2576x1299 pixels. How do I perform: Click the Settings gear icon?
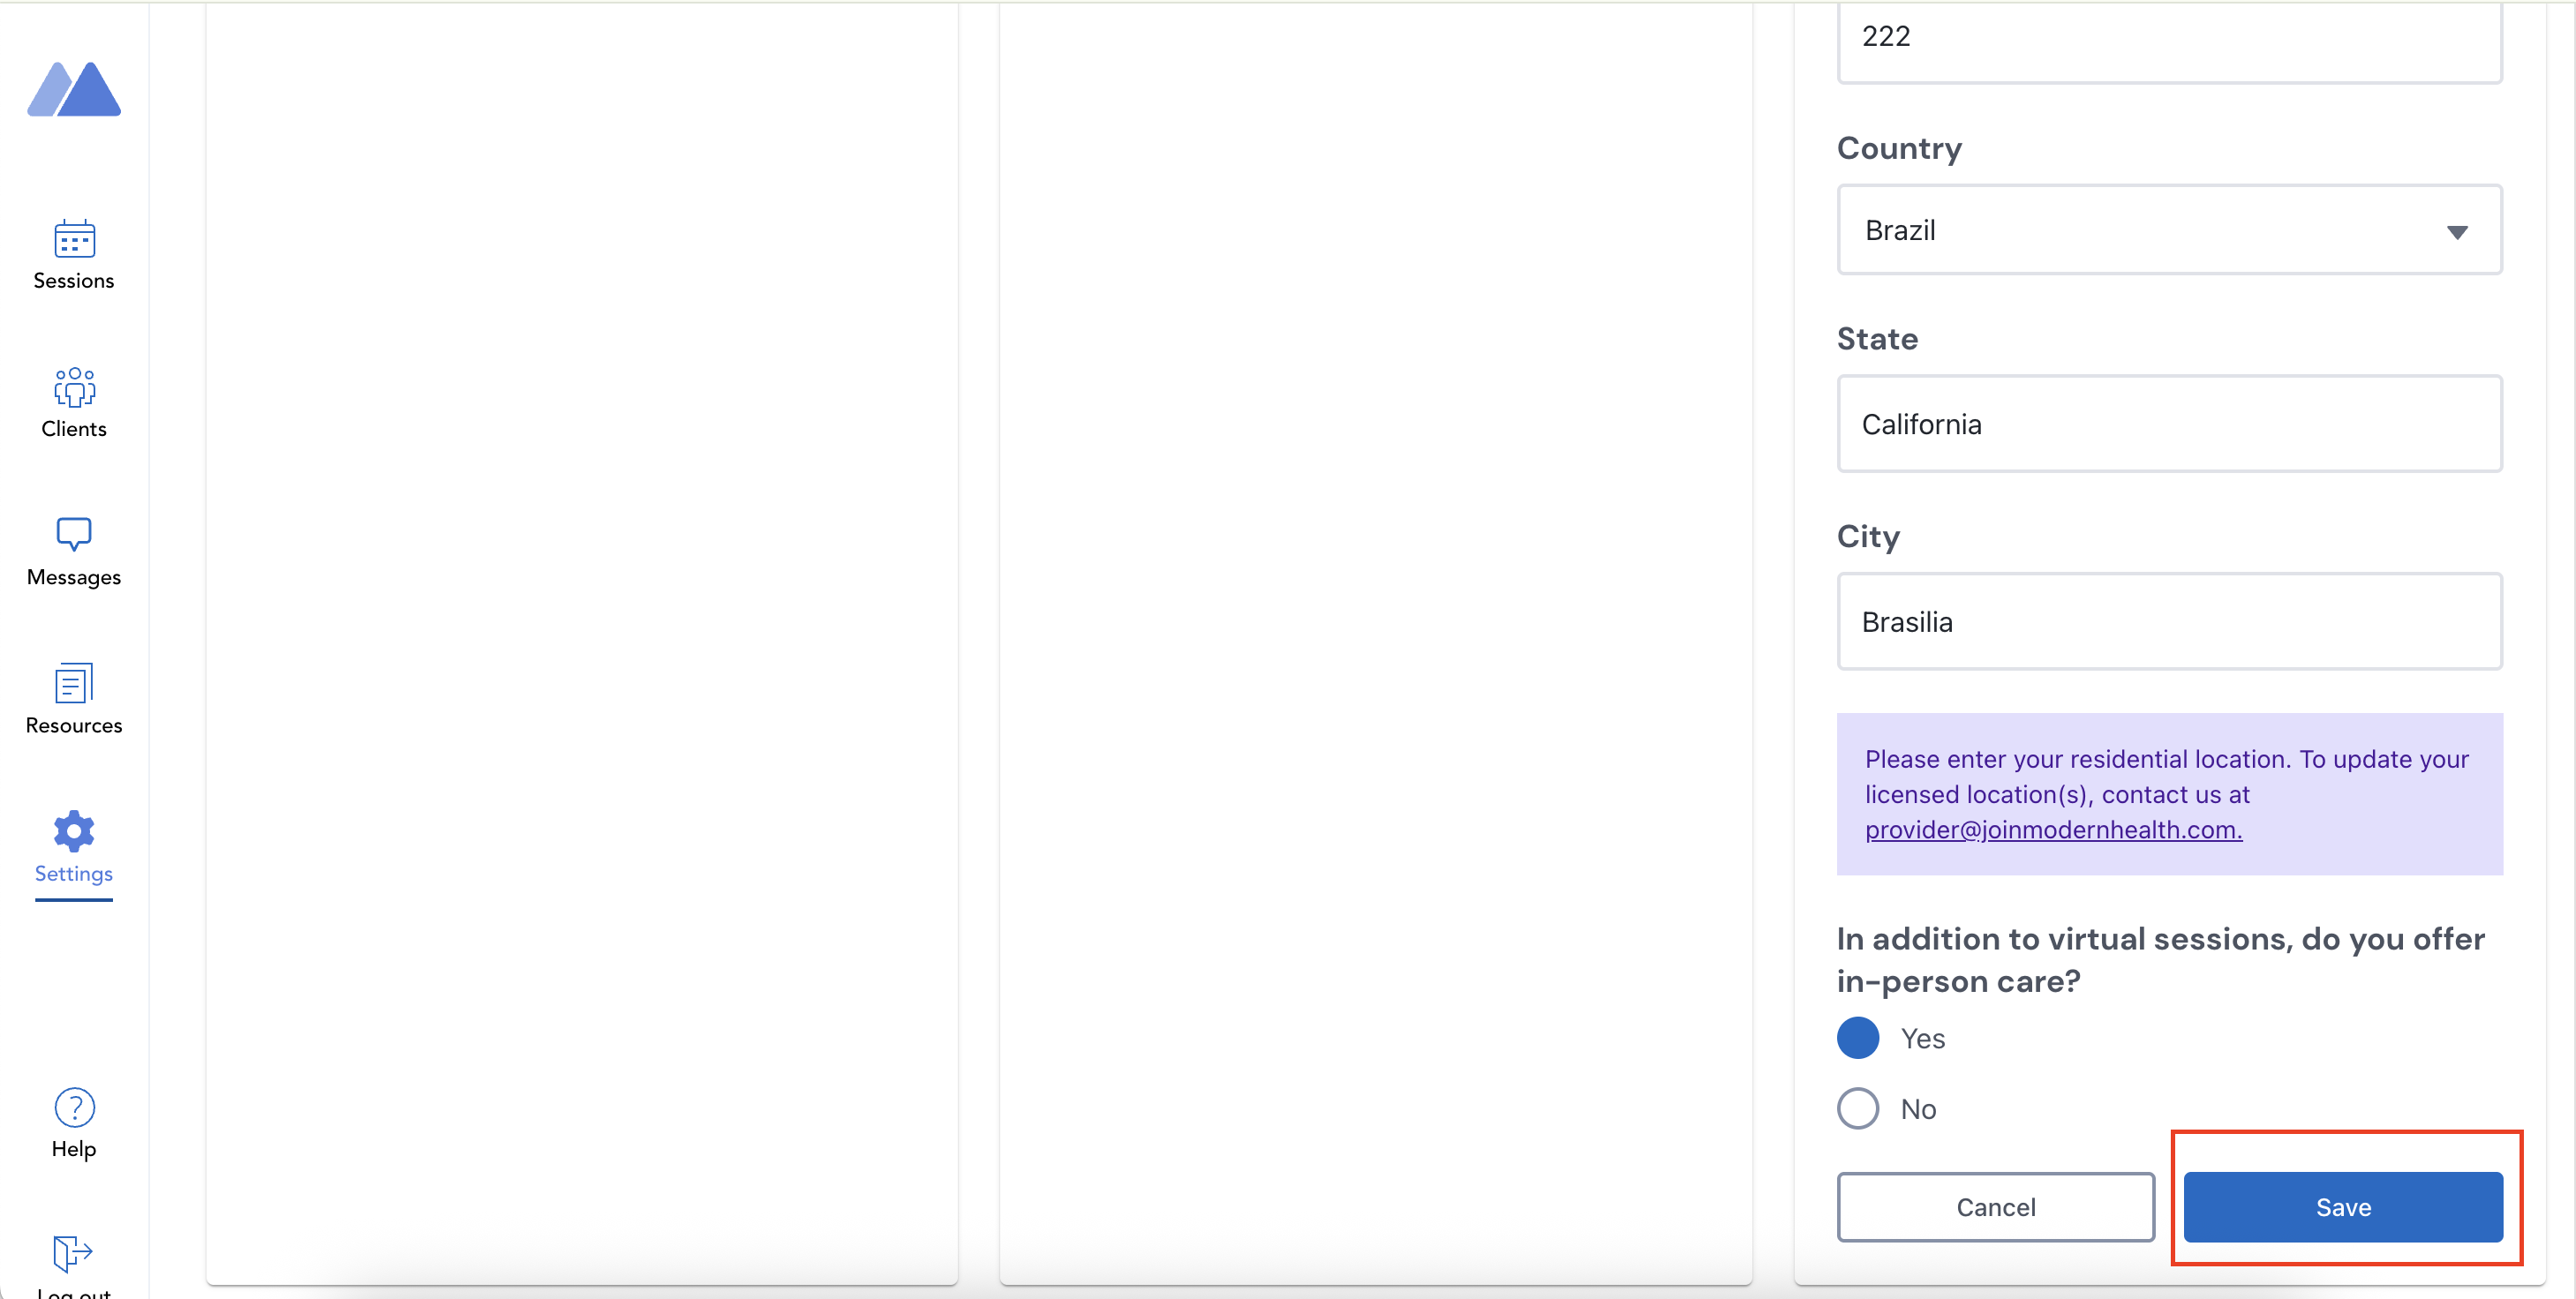[74, 831]
